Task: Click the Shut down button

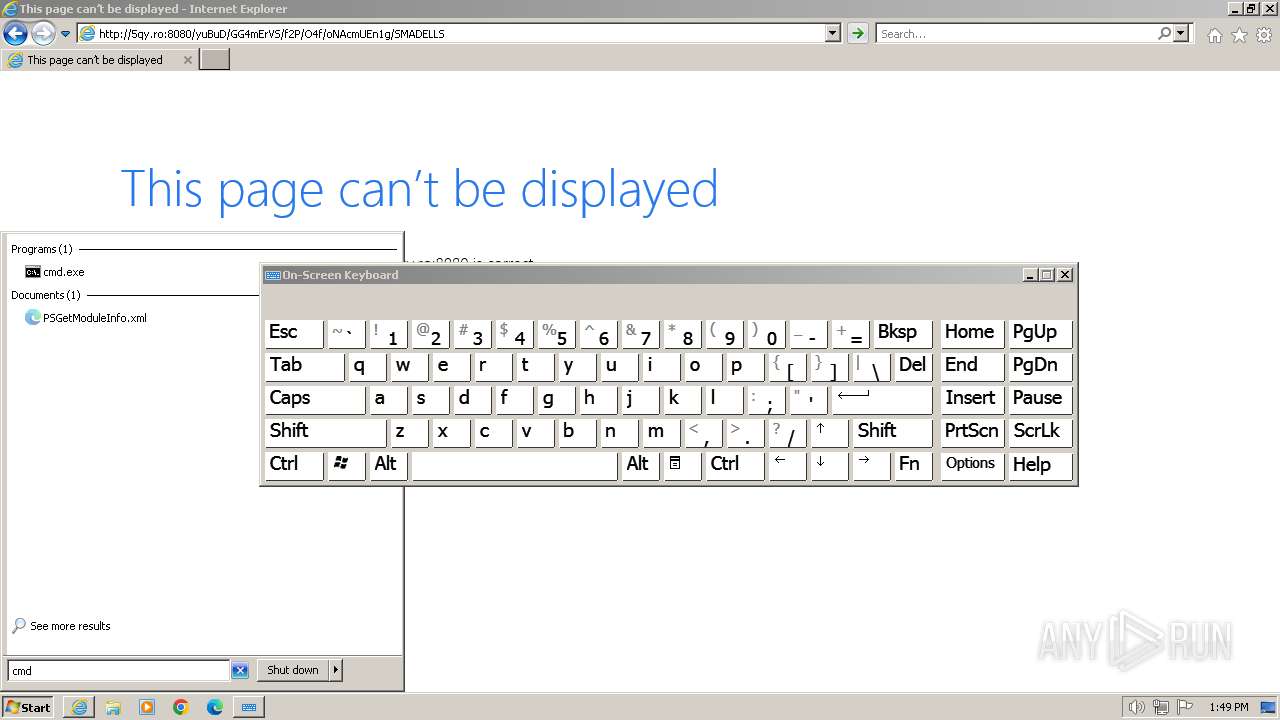Action: [x=292, y=670]
